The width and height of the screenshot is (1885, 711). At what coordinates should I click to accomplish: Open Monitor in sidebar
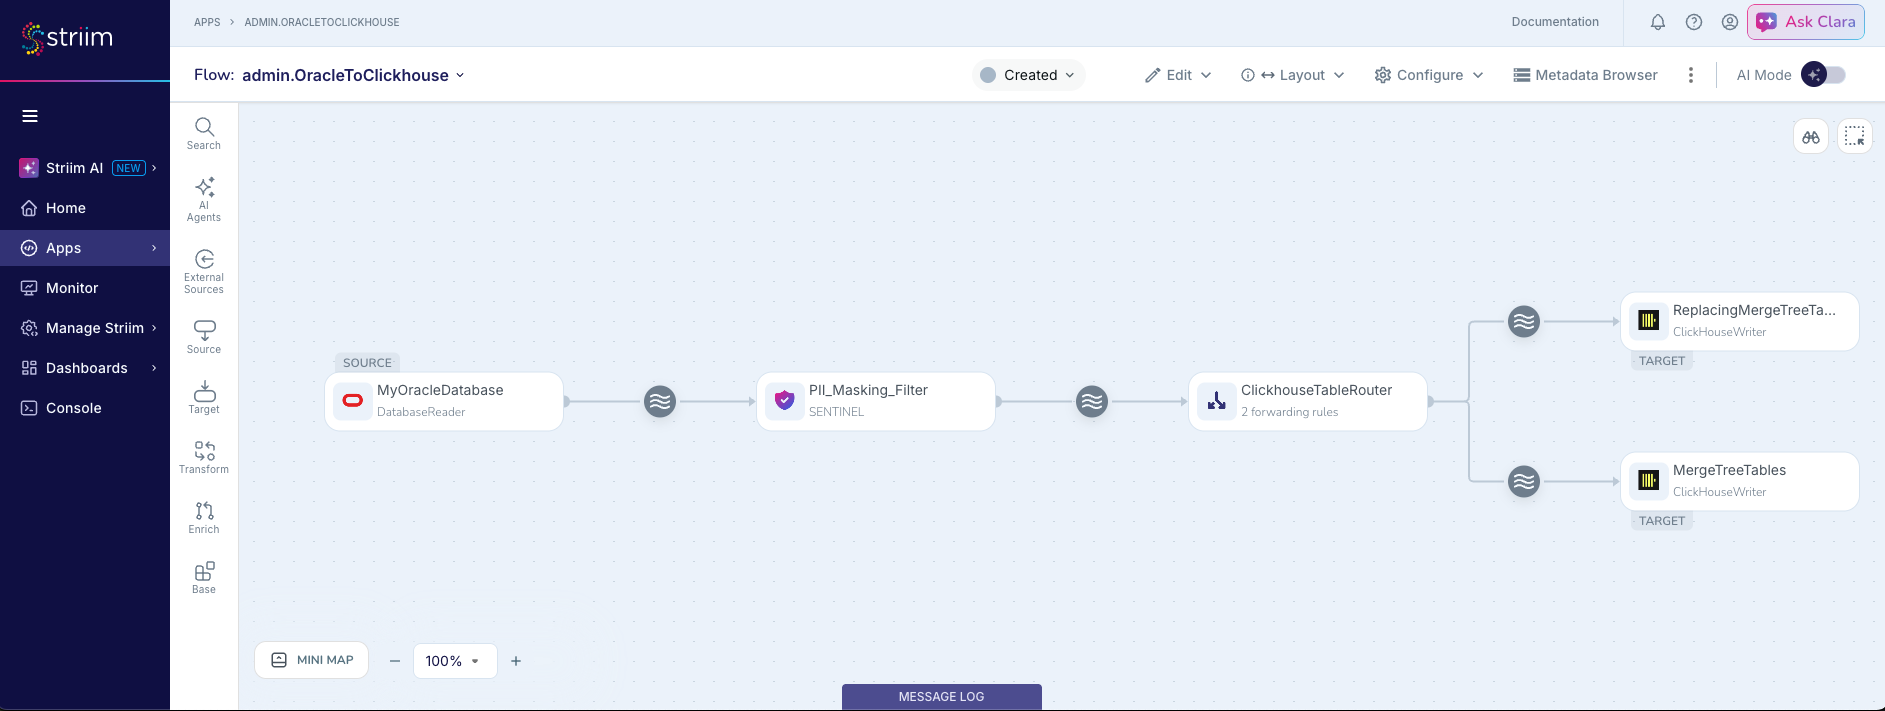[85, 288]
